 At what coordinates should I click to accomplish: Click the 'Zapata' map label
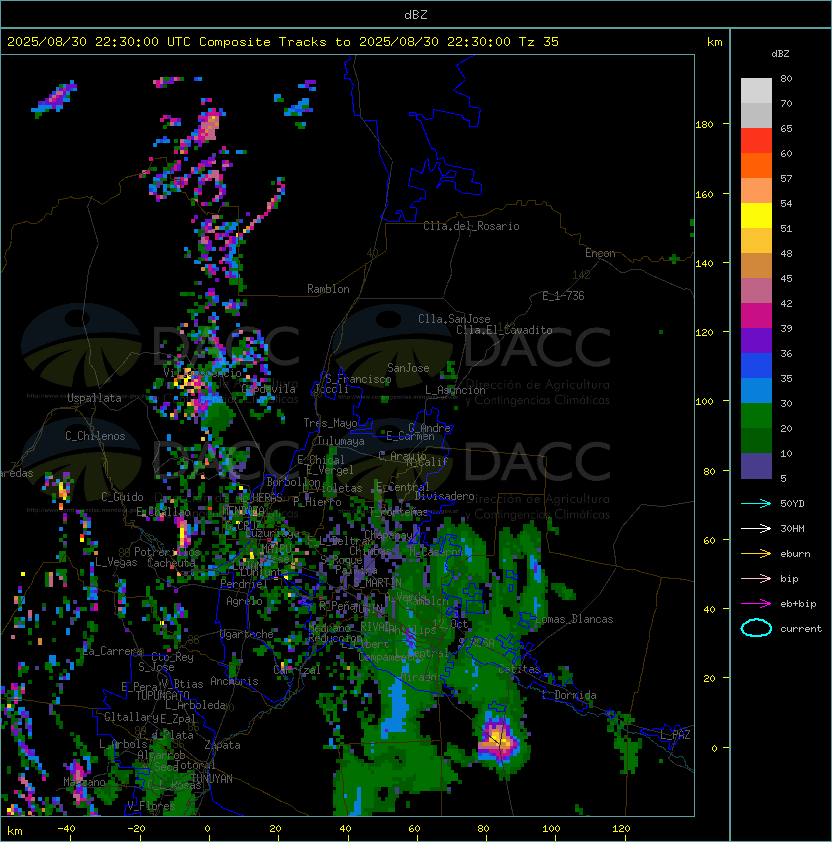click(222, 745)
